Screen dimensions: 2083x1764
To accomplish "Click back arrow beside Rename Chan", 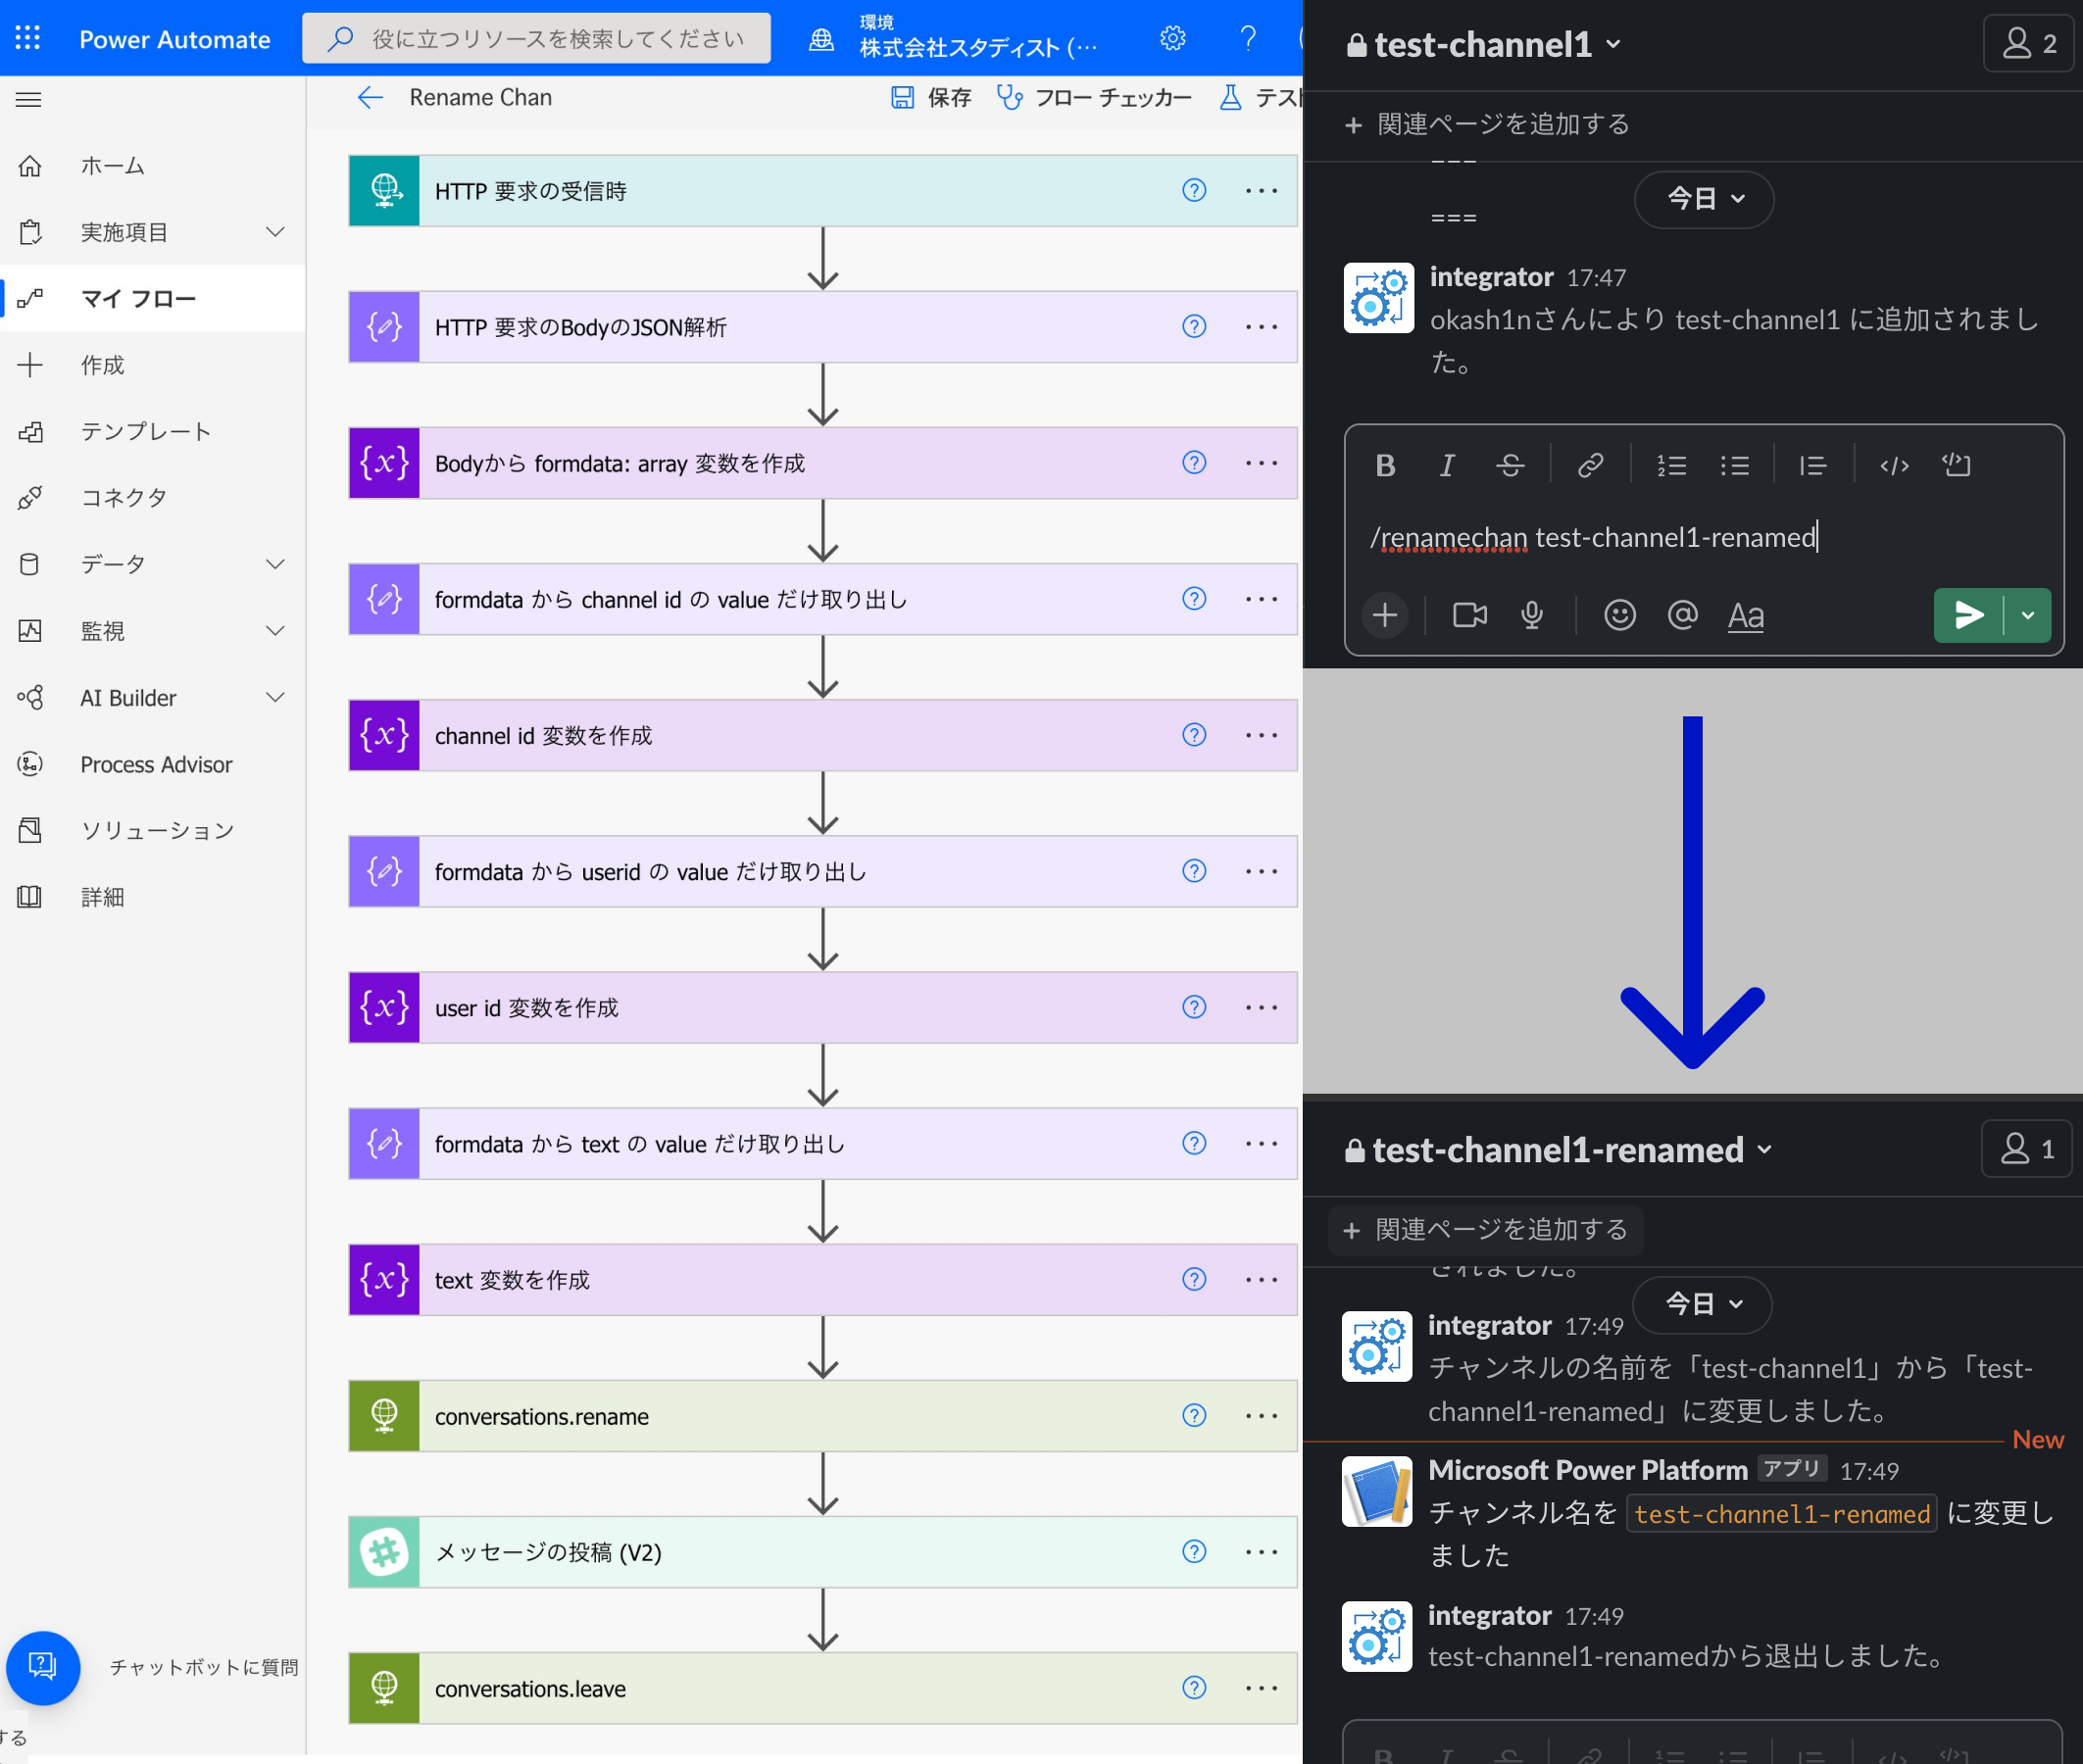I will [370, 97].
